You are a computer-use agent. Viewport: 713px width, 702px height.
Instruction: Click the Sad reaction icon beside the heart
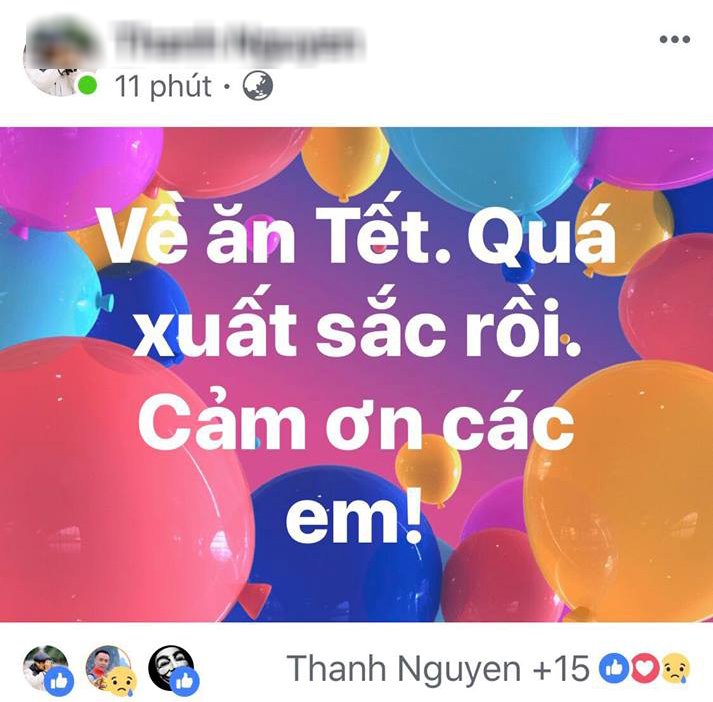click(676, 668)
